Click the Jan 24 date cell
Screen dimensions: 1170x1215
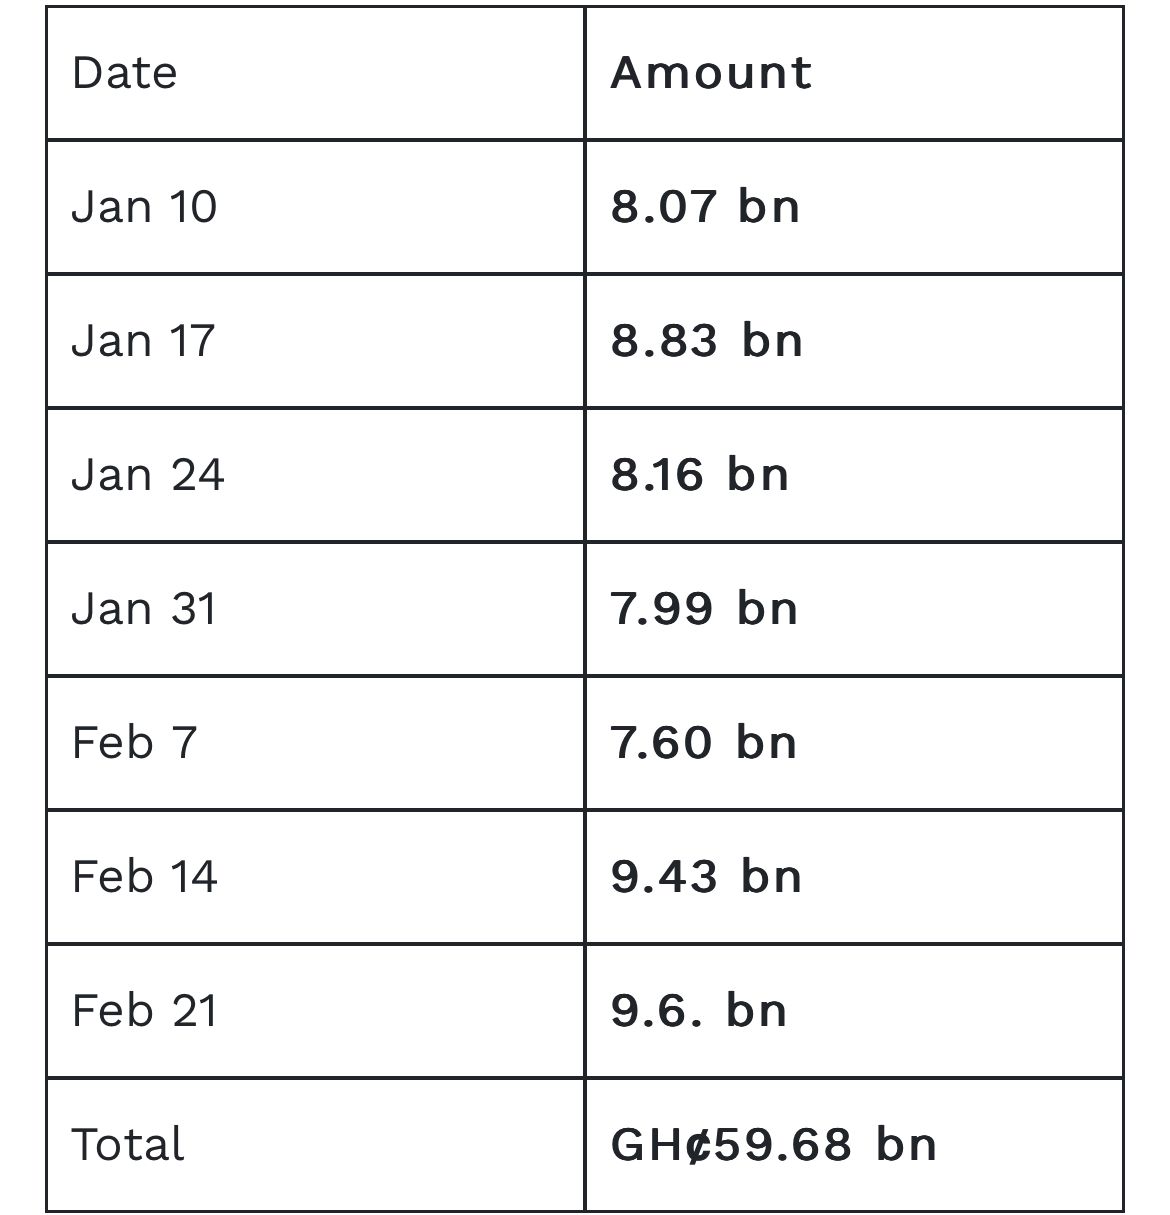(x=315, y=475)
